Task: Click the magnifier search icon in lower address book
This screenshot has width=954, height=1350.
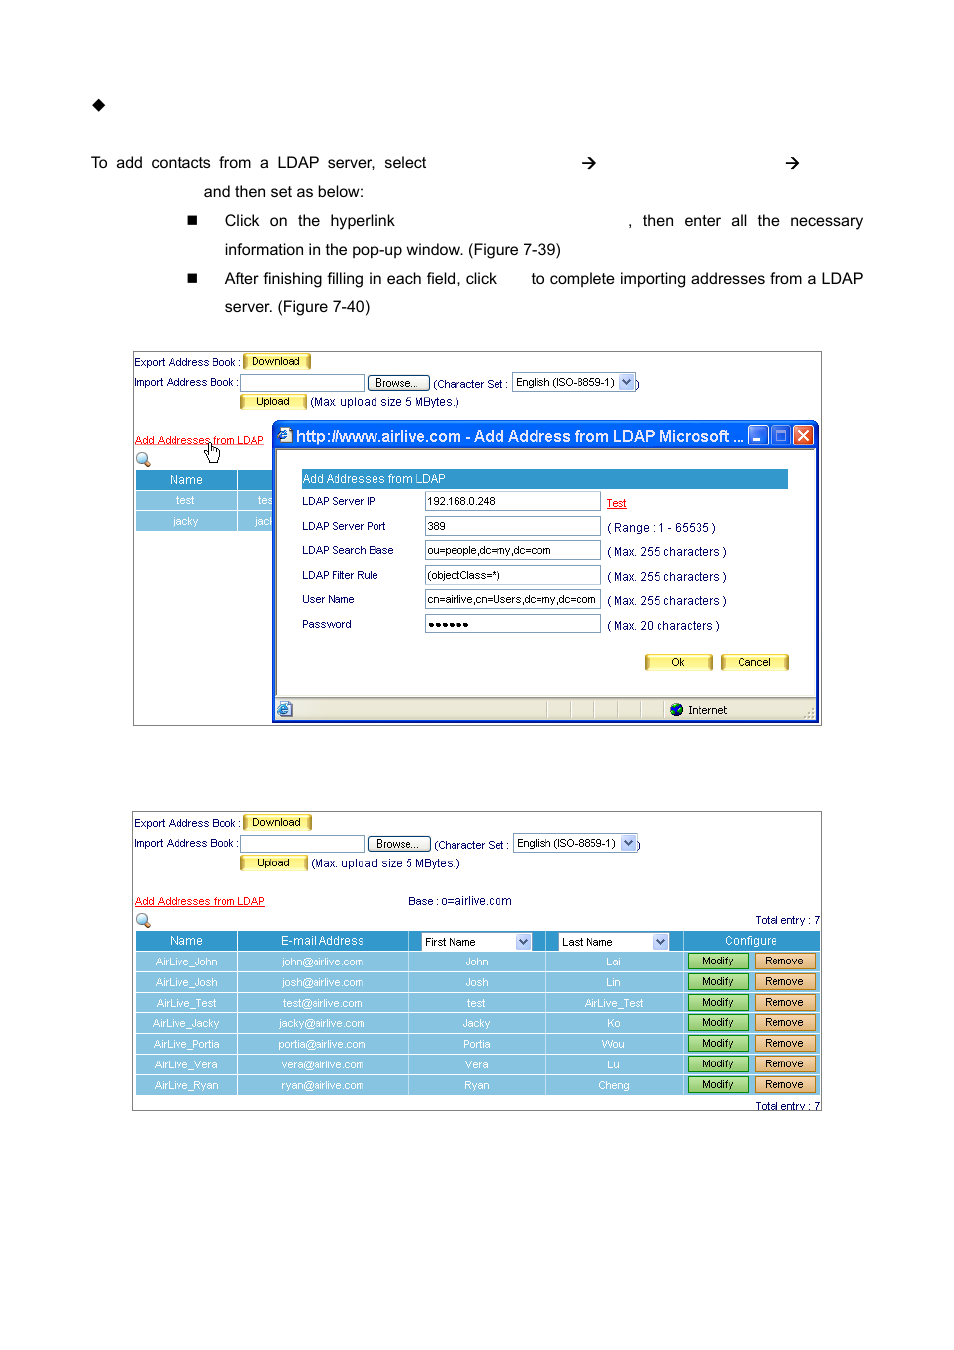Action: pyautogui.click(x=143, y=920)
